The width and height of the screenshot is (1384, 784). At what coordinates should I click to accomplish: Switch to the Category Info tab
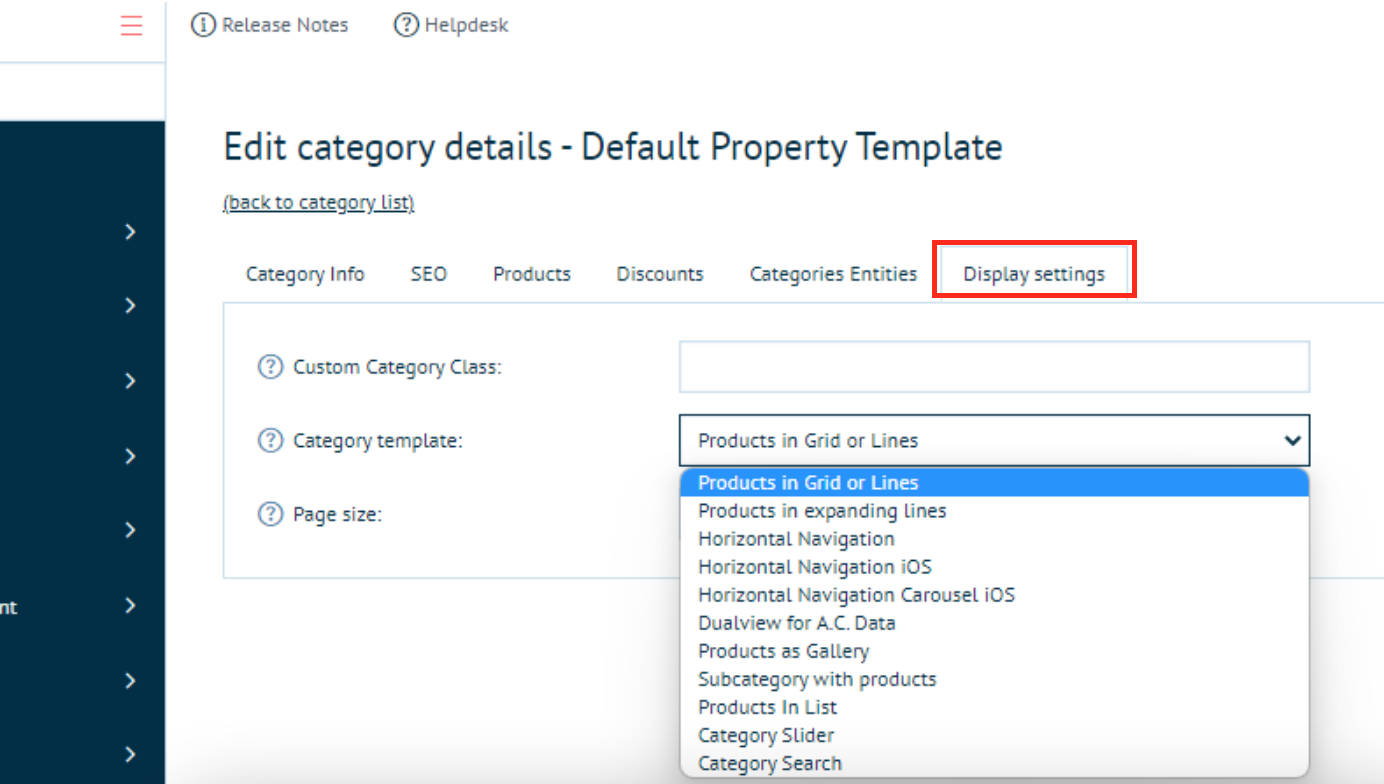click(305, 274)
